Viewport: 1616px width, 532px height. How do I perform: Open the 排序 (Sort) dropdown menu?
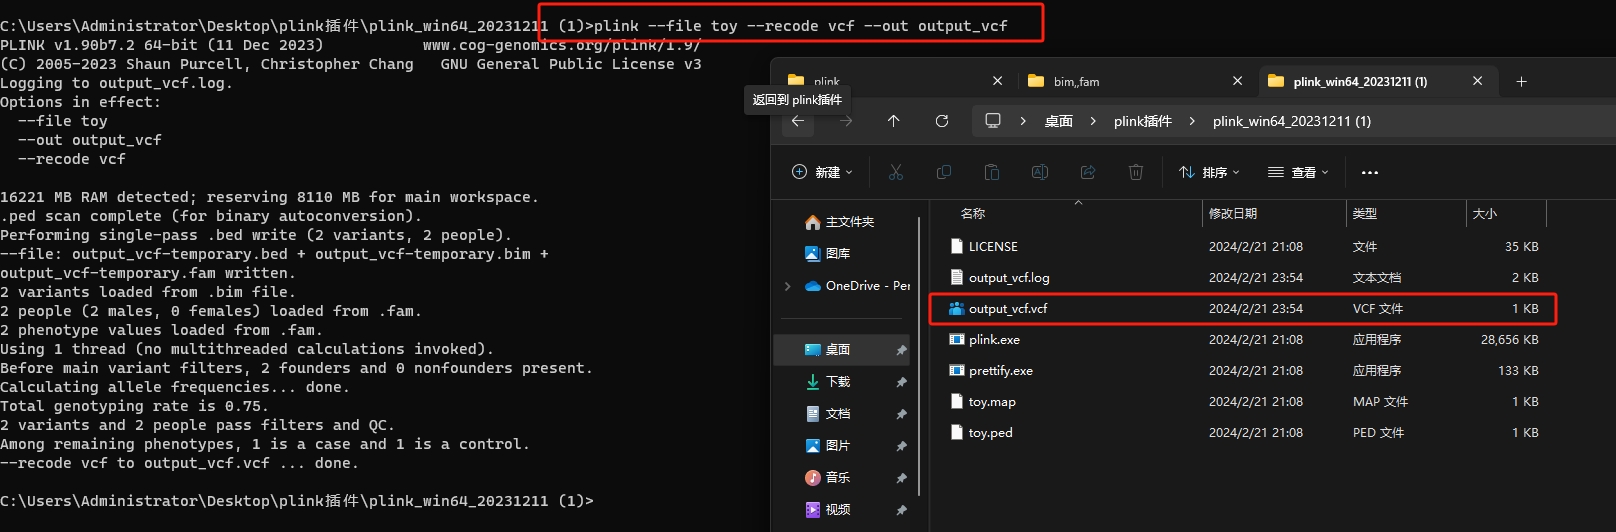click(1209, 172)
